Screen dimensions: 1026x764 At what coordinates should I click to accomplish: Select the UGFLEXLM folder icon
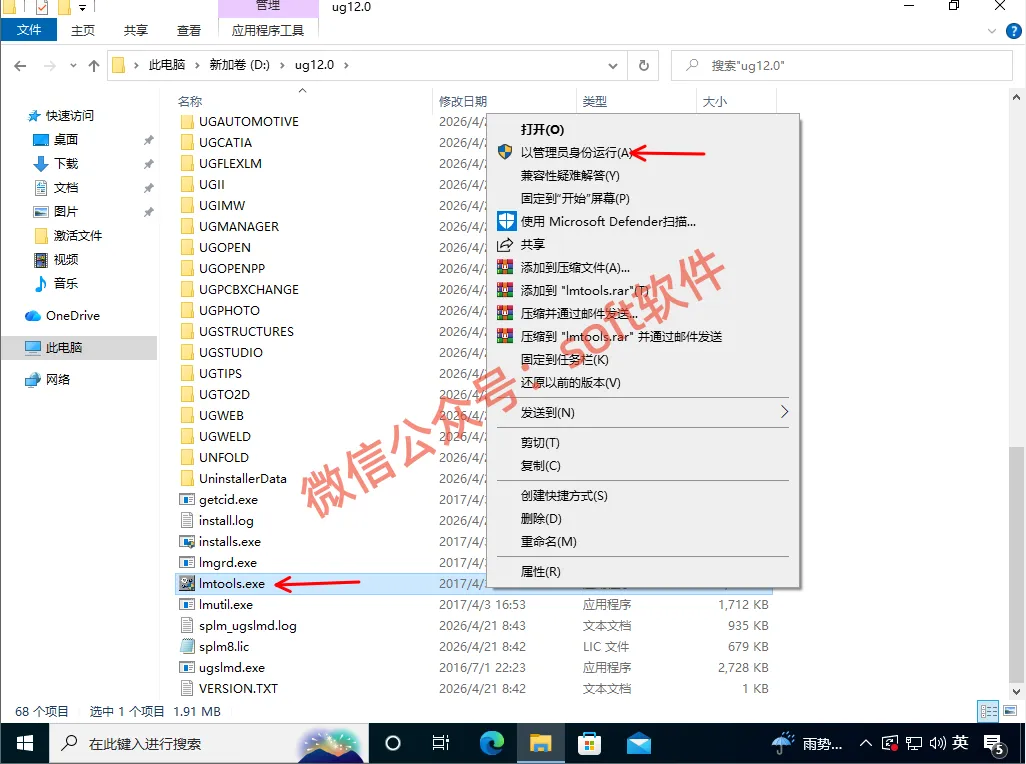[187, 164]
